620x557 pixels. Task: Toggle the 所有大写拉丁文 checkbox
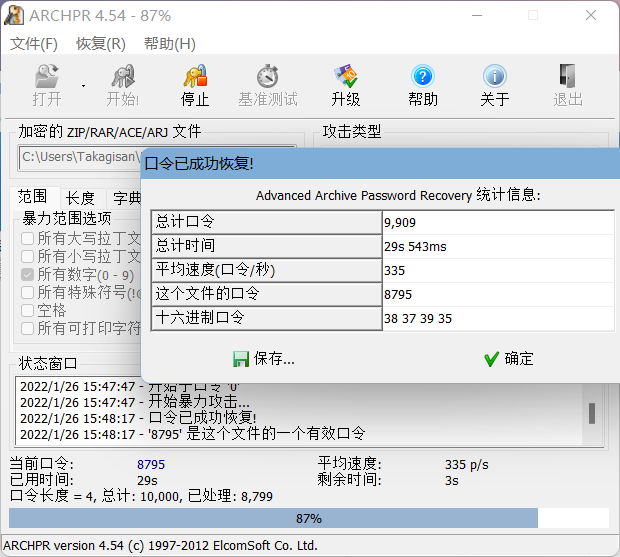[x=27, y=238]
